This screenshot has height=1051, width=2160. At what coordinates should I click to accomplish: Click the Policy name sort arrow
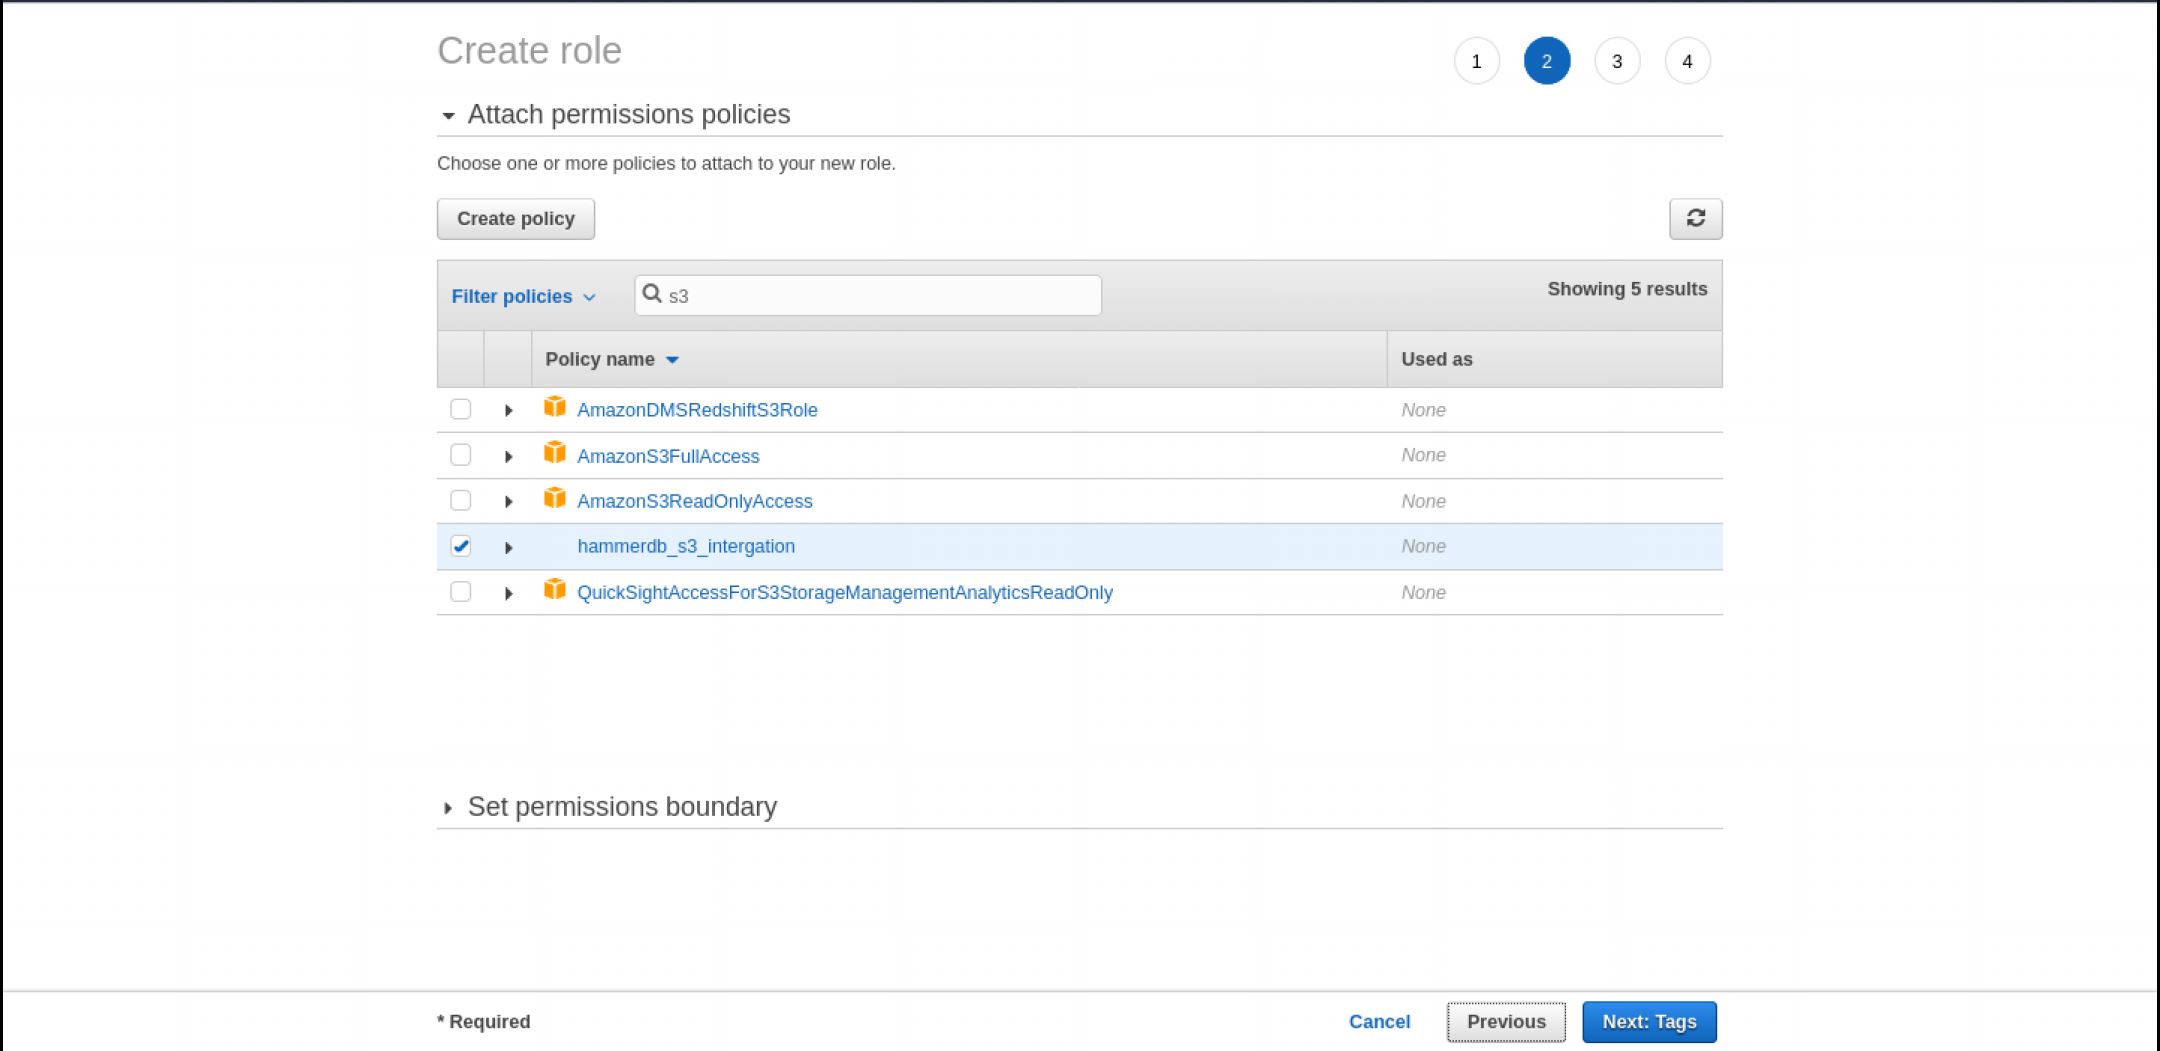[672, 360]
